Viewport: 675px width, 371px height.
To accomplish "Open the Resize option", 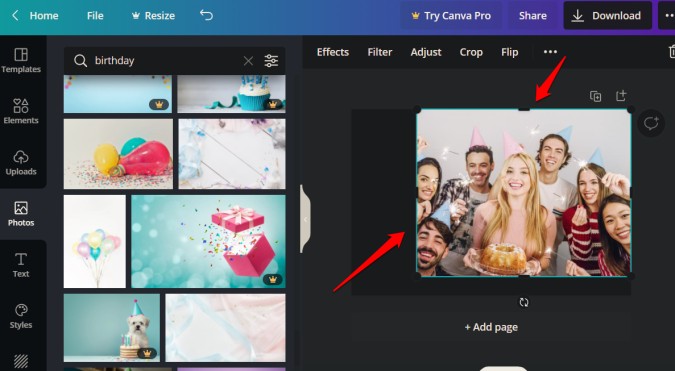I will click(153, 16).
